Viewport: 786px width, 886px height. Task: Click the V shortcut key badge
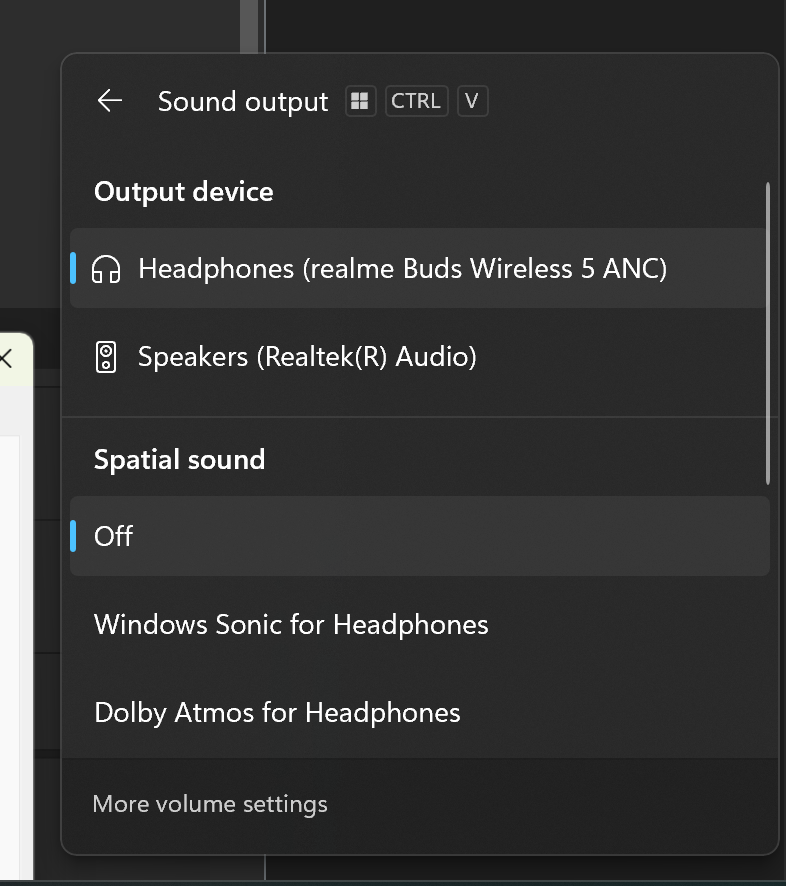472,101
